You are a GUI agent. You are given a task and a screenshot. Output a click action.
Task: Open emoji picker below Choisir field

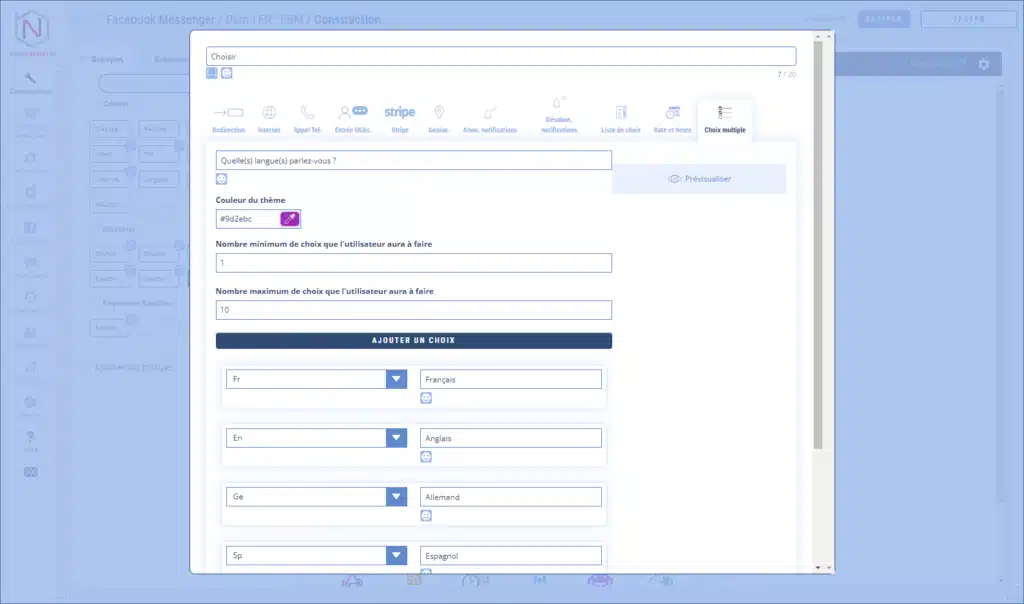(227, 73)
